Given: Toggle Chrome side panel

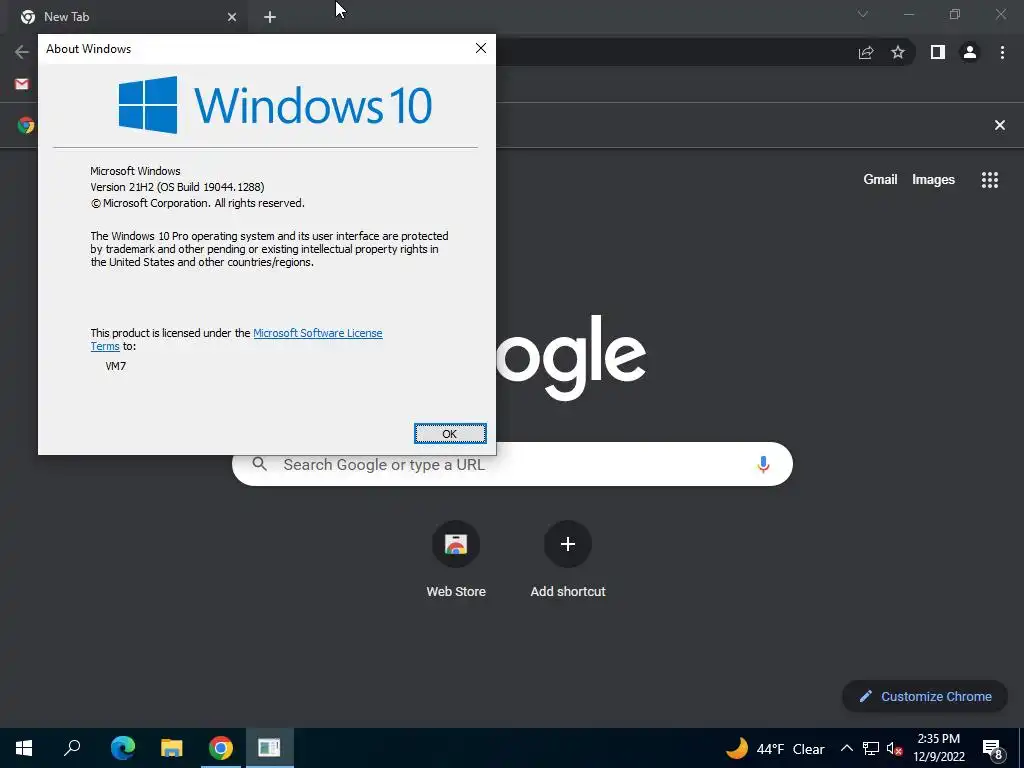Looking at the screenshot, I should [x=938, y=52].
